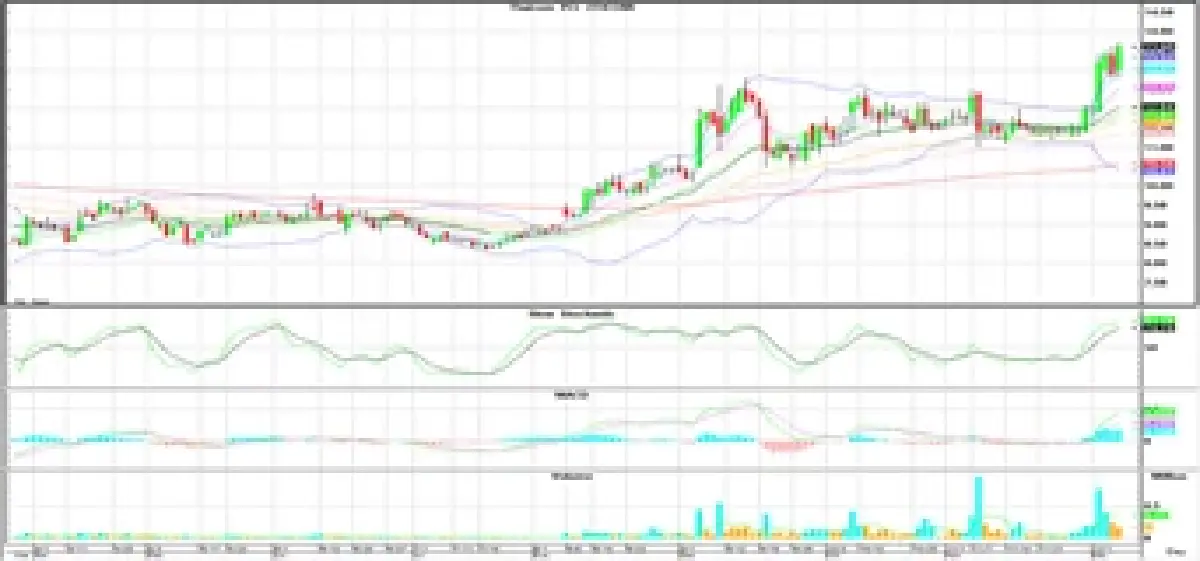Screen dimensions: 1200x561
Task: Click the black current-price label on price axis
Action: (1158, 47)
